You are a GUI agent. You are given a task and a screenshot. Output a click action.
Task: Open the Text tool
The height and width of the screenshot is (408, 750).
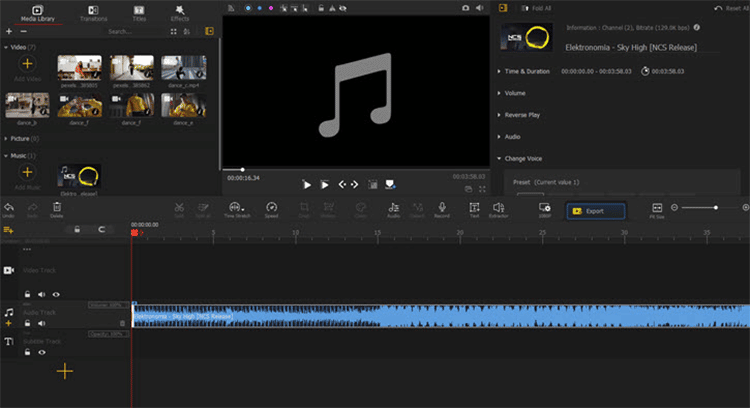click(x=474, y=207)
